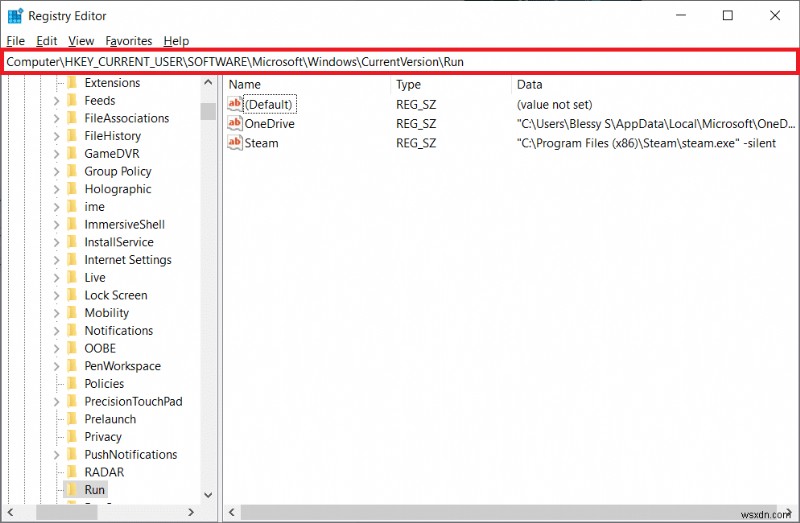The image size is (800, 523).
Task: Click the ab icon of the Steam value
Action: pyautogui.click(x=235, y=143)
